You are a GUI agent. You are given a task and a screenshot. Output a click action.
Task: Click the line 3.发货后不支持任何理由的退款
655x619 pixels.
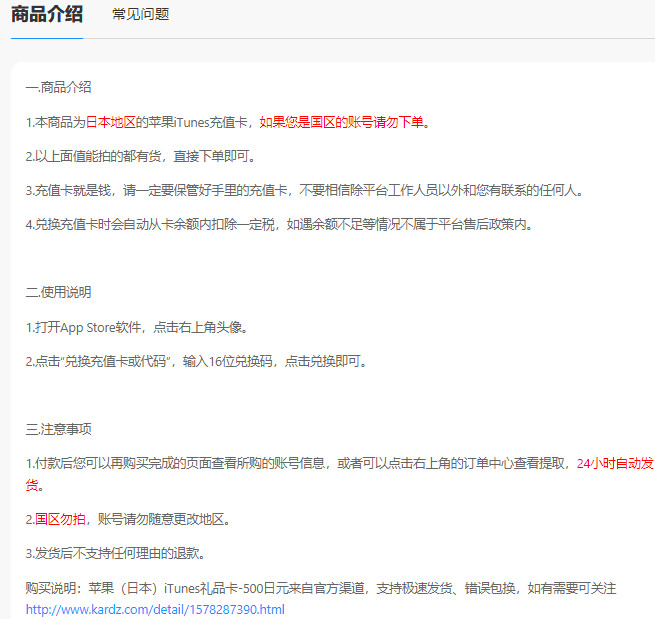click(x=116, y=553)
